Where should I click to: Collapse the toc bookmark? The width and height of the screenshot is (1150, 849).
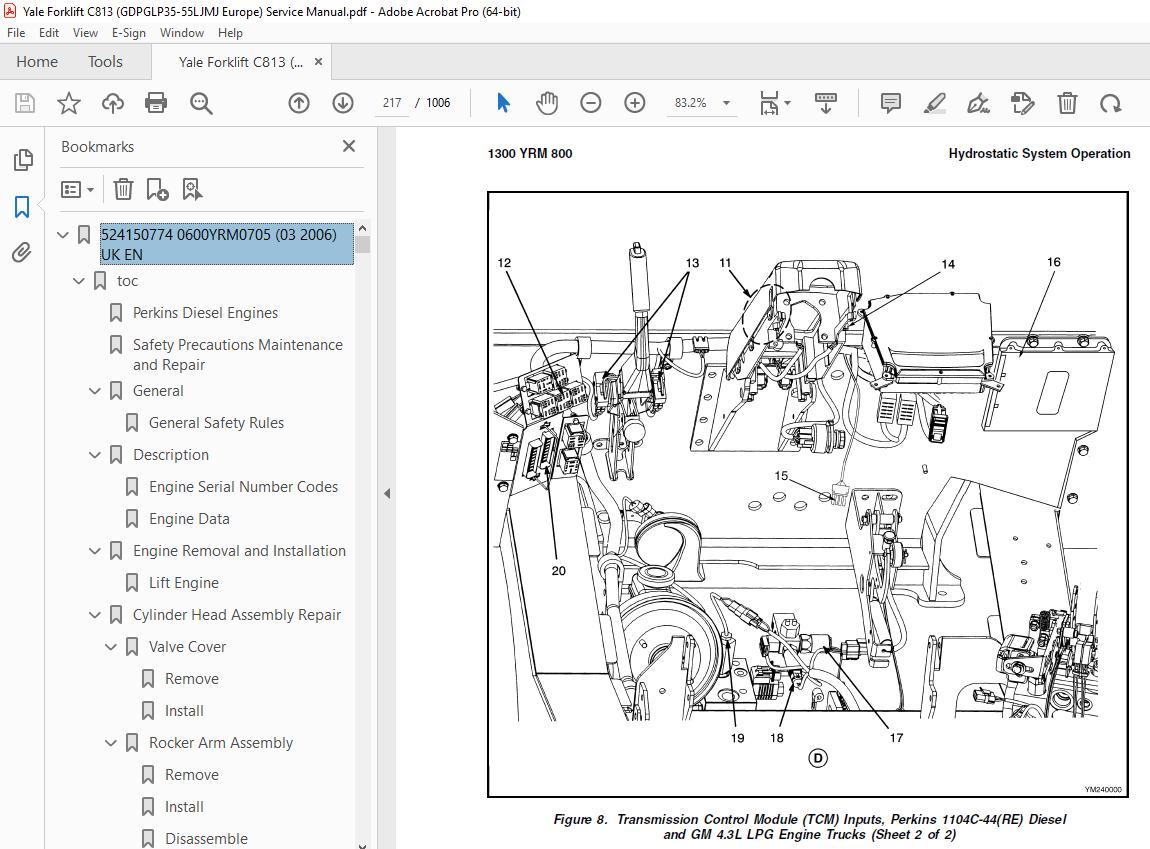click(x=79, y=281)
